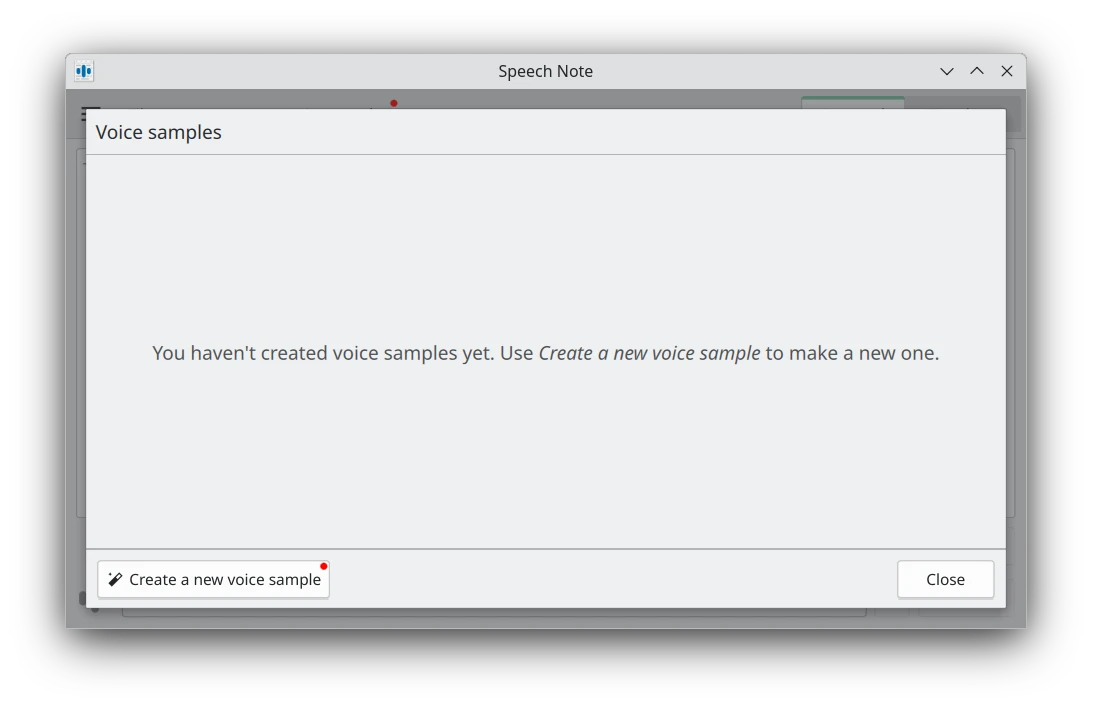Screen dimensions: 1093x707
Task: Minimize the Speech Note window
Action: point(946,71)
